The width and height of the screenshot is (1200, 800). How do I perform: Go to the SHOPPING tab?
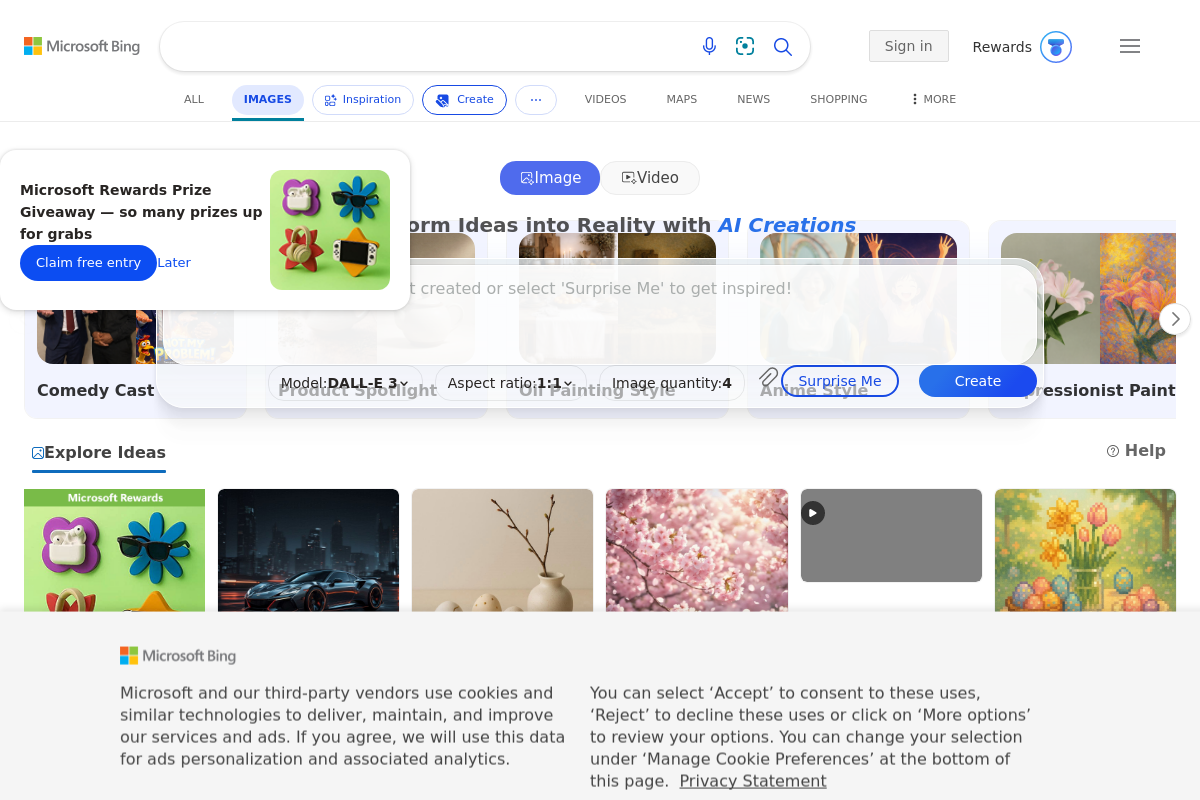pyautogui.click(x=838, y=100)
